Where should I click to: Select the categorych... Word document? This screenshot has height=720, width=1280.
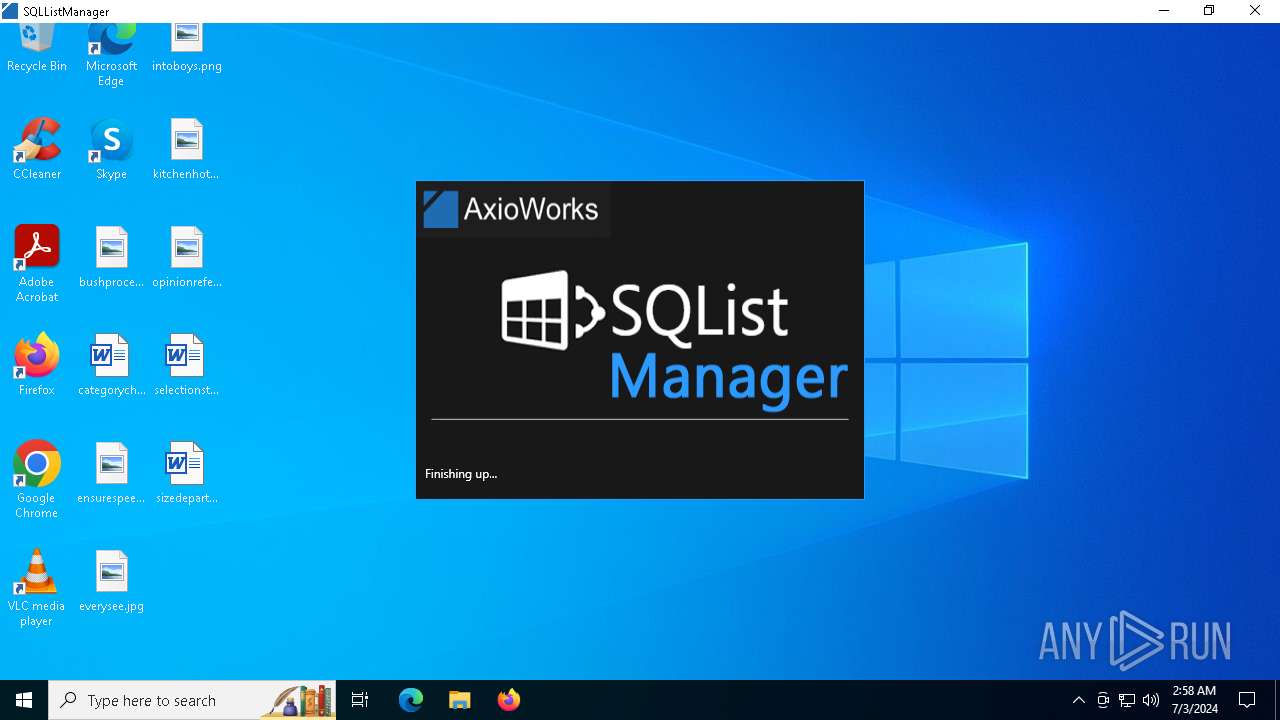[111, 365]
